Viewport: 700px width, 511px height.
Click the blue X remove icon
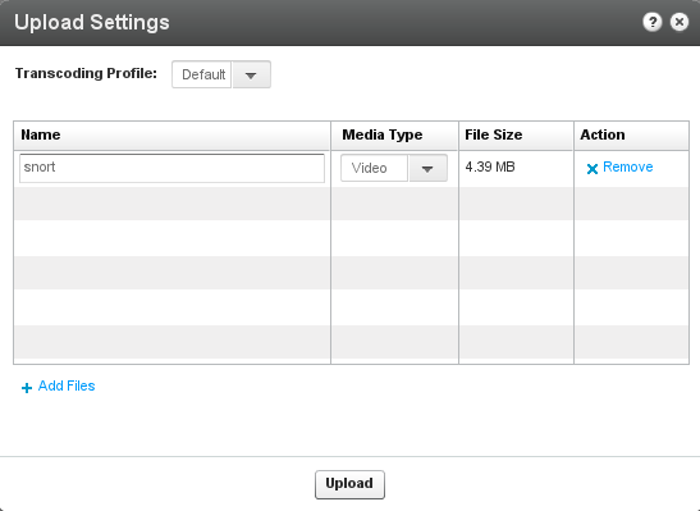pos(592,169)
